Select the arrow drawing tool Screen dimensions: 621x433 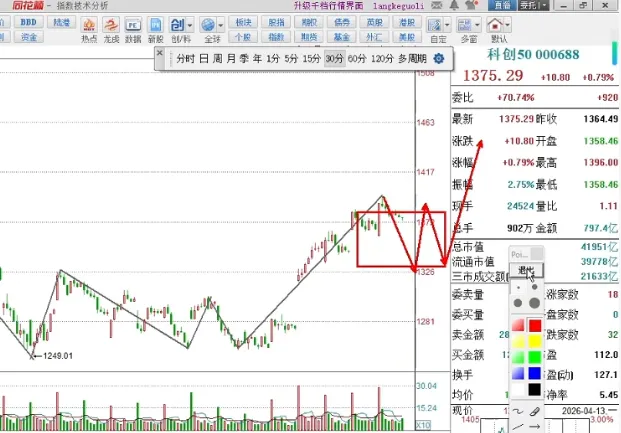[535, 427]
